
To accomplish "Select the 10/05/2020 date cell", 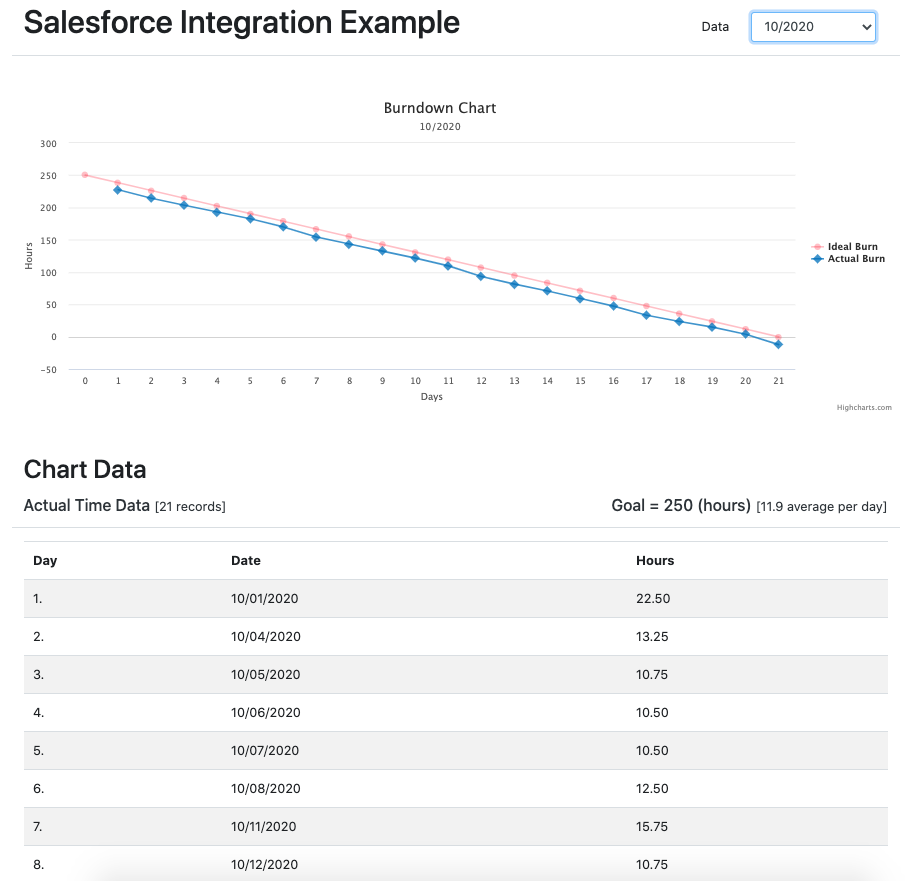I will click(266, 675).
